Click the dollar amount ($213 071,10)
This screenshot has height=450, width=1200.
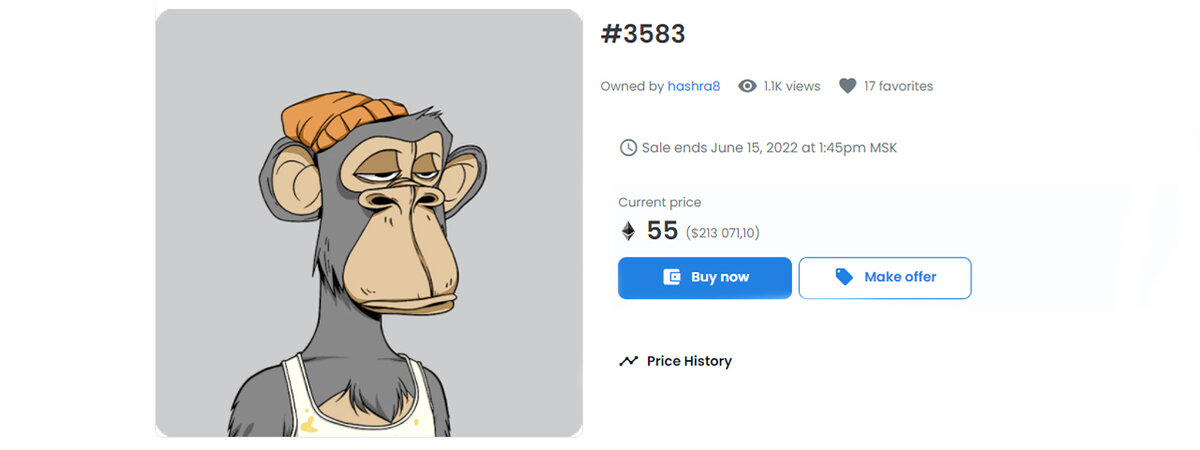pos(723,233)
